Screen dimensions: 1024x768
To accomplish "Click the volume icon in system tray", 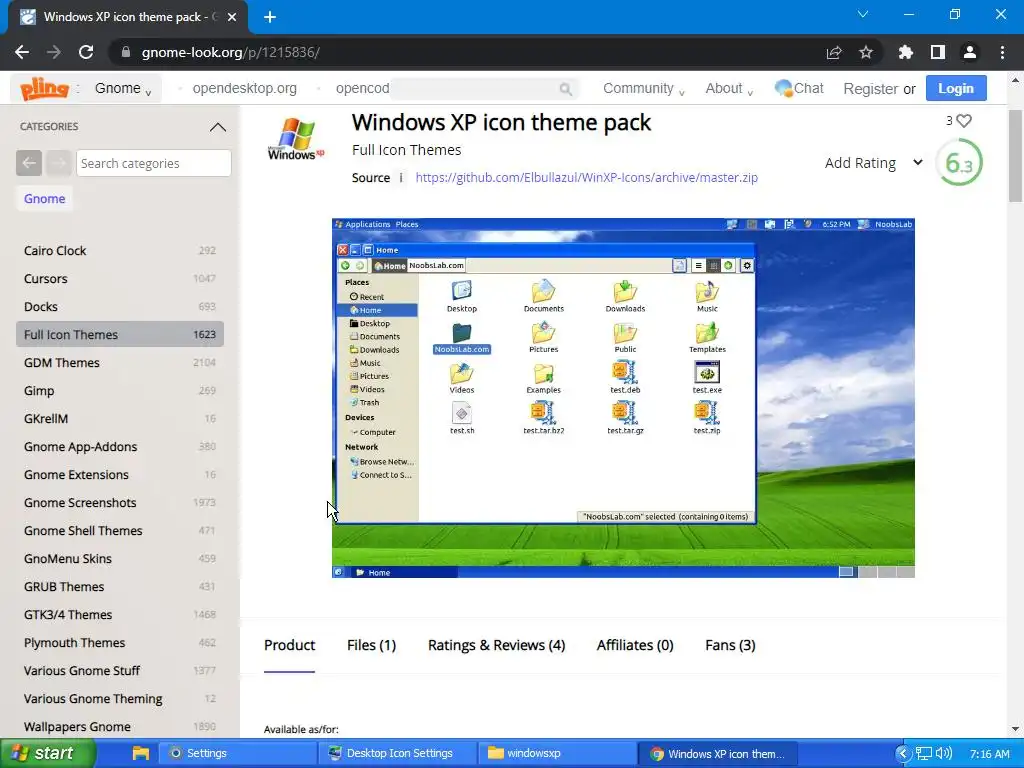I will point(944,754).
